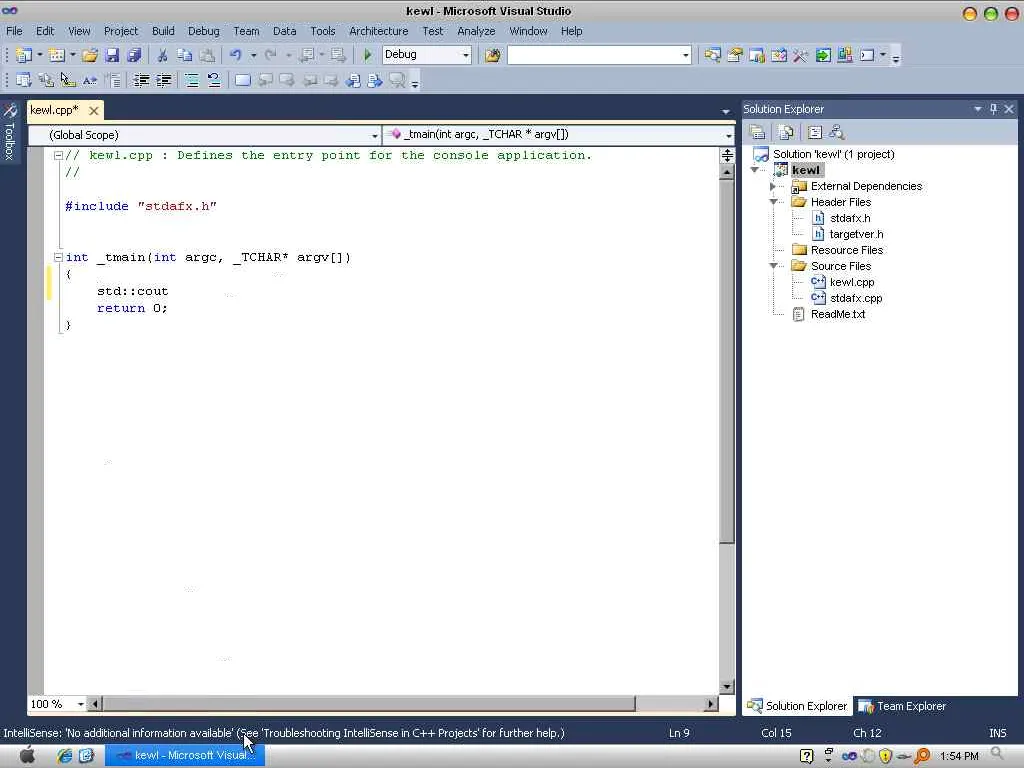The width and height of the screenshot is (1024, 768).
Task: Open the Debug solution configuration dropdown
Action: (x=466, y=55)
